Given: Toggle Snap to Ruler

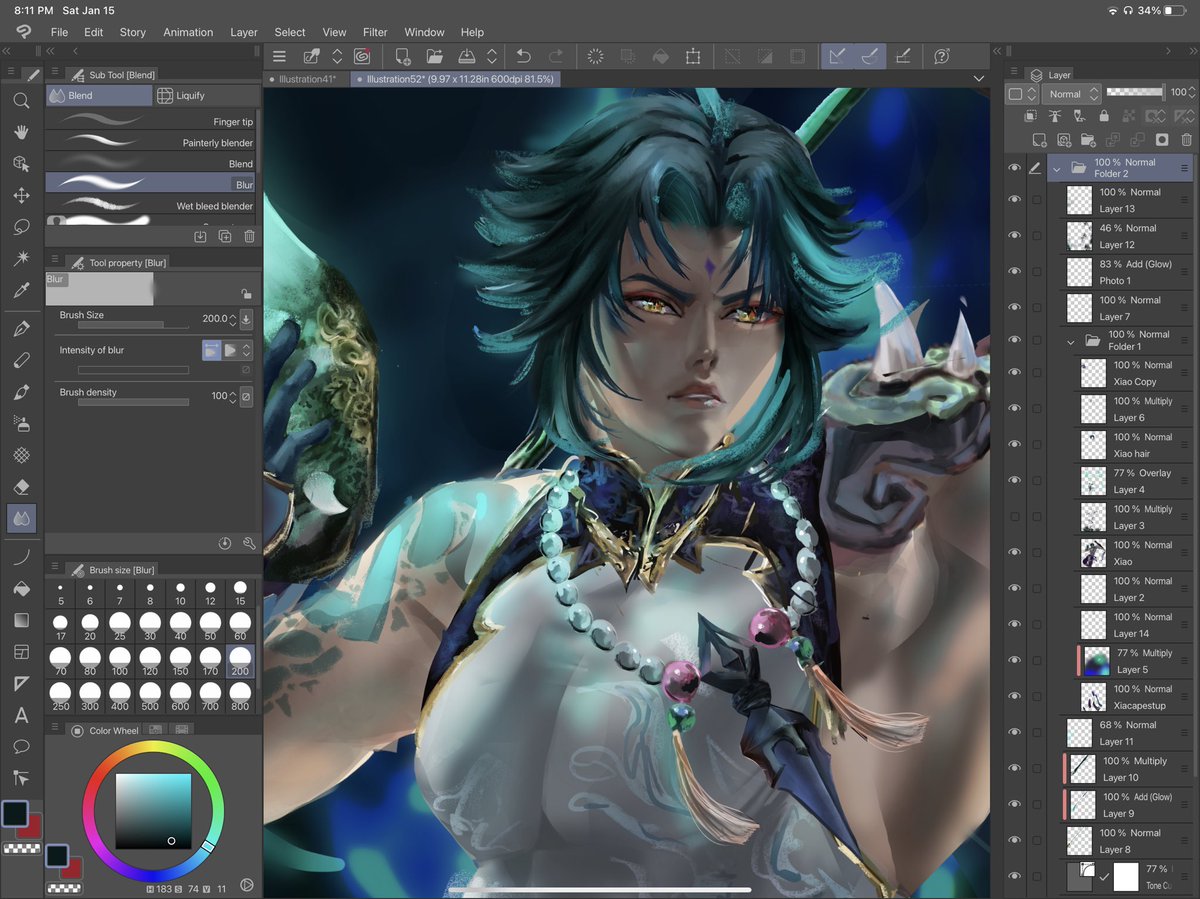Looking at the screenshot, I should 838,57.
